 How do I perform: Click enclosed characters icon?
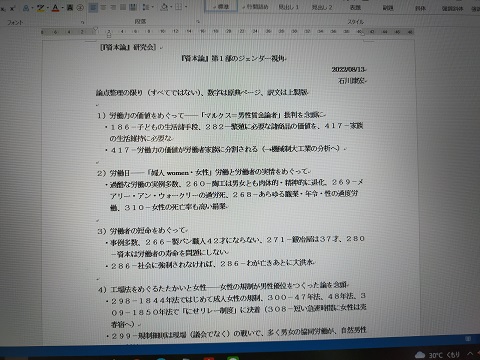pos(80,8)
